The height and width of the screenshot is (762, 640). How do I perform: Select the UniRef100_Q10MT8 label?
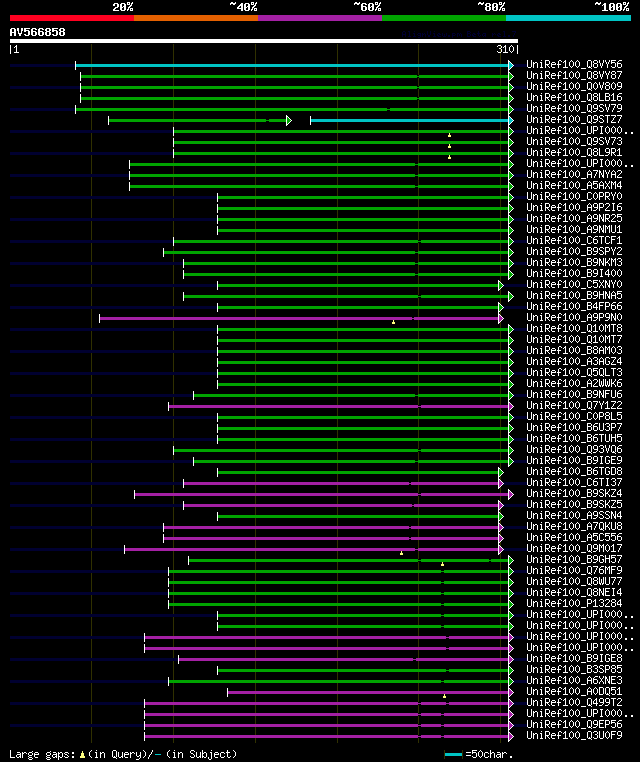point(574,329)
